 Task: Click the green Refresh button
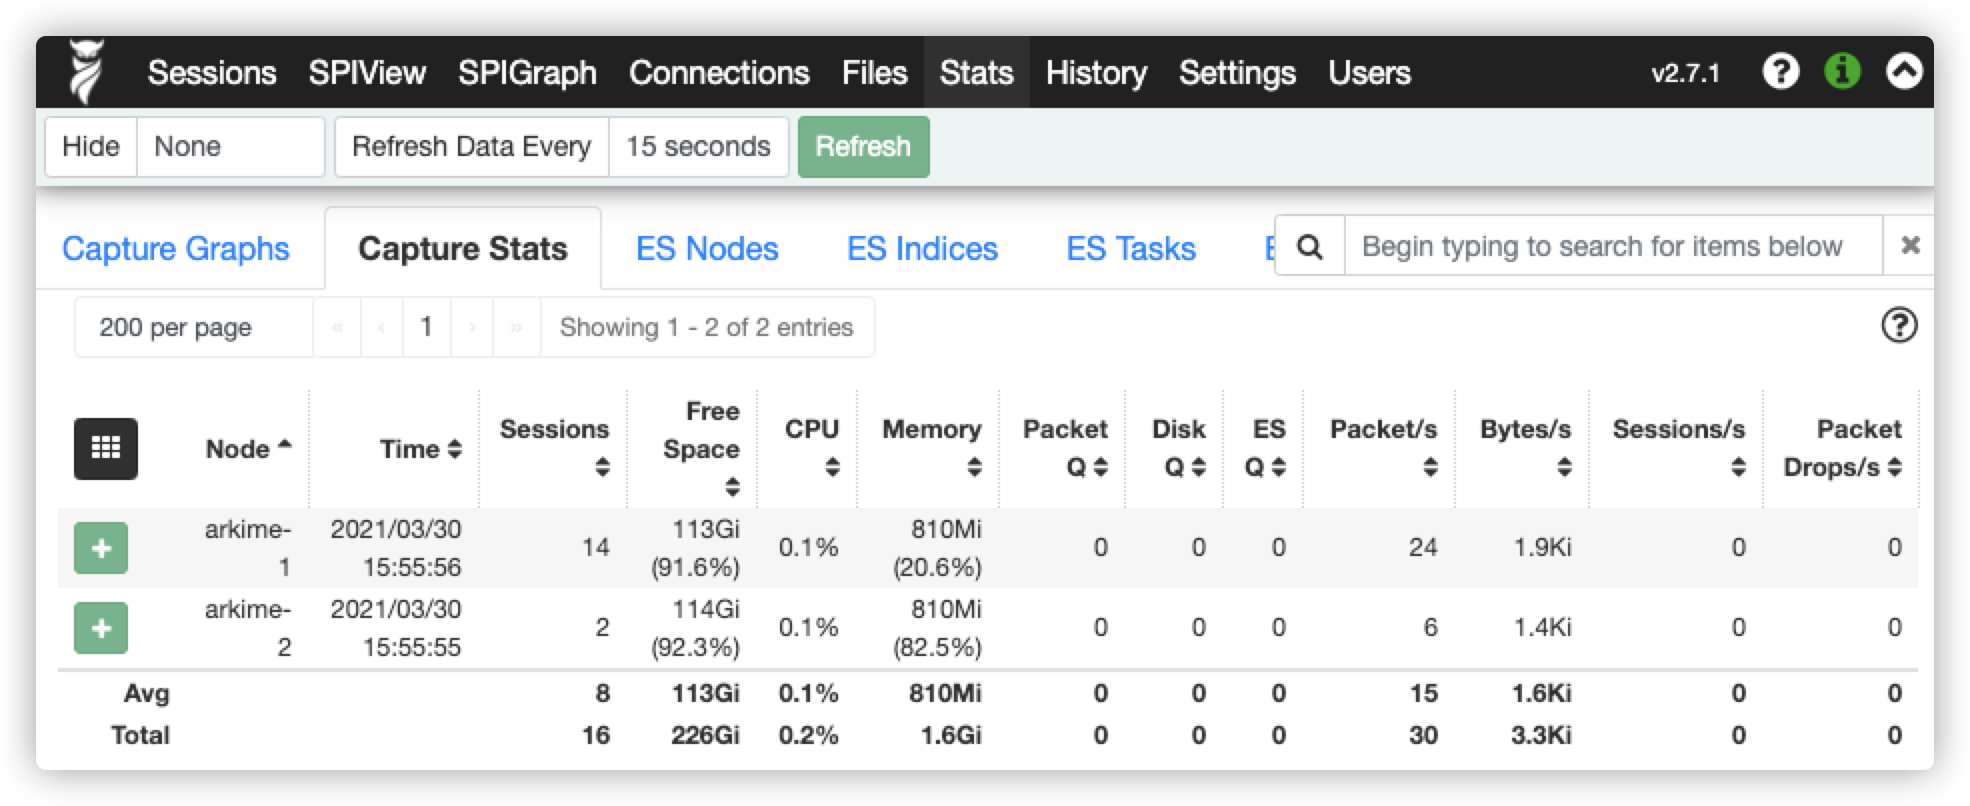pyautogui.click(x=863, y=147)
